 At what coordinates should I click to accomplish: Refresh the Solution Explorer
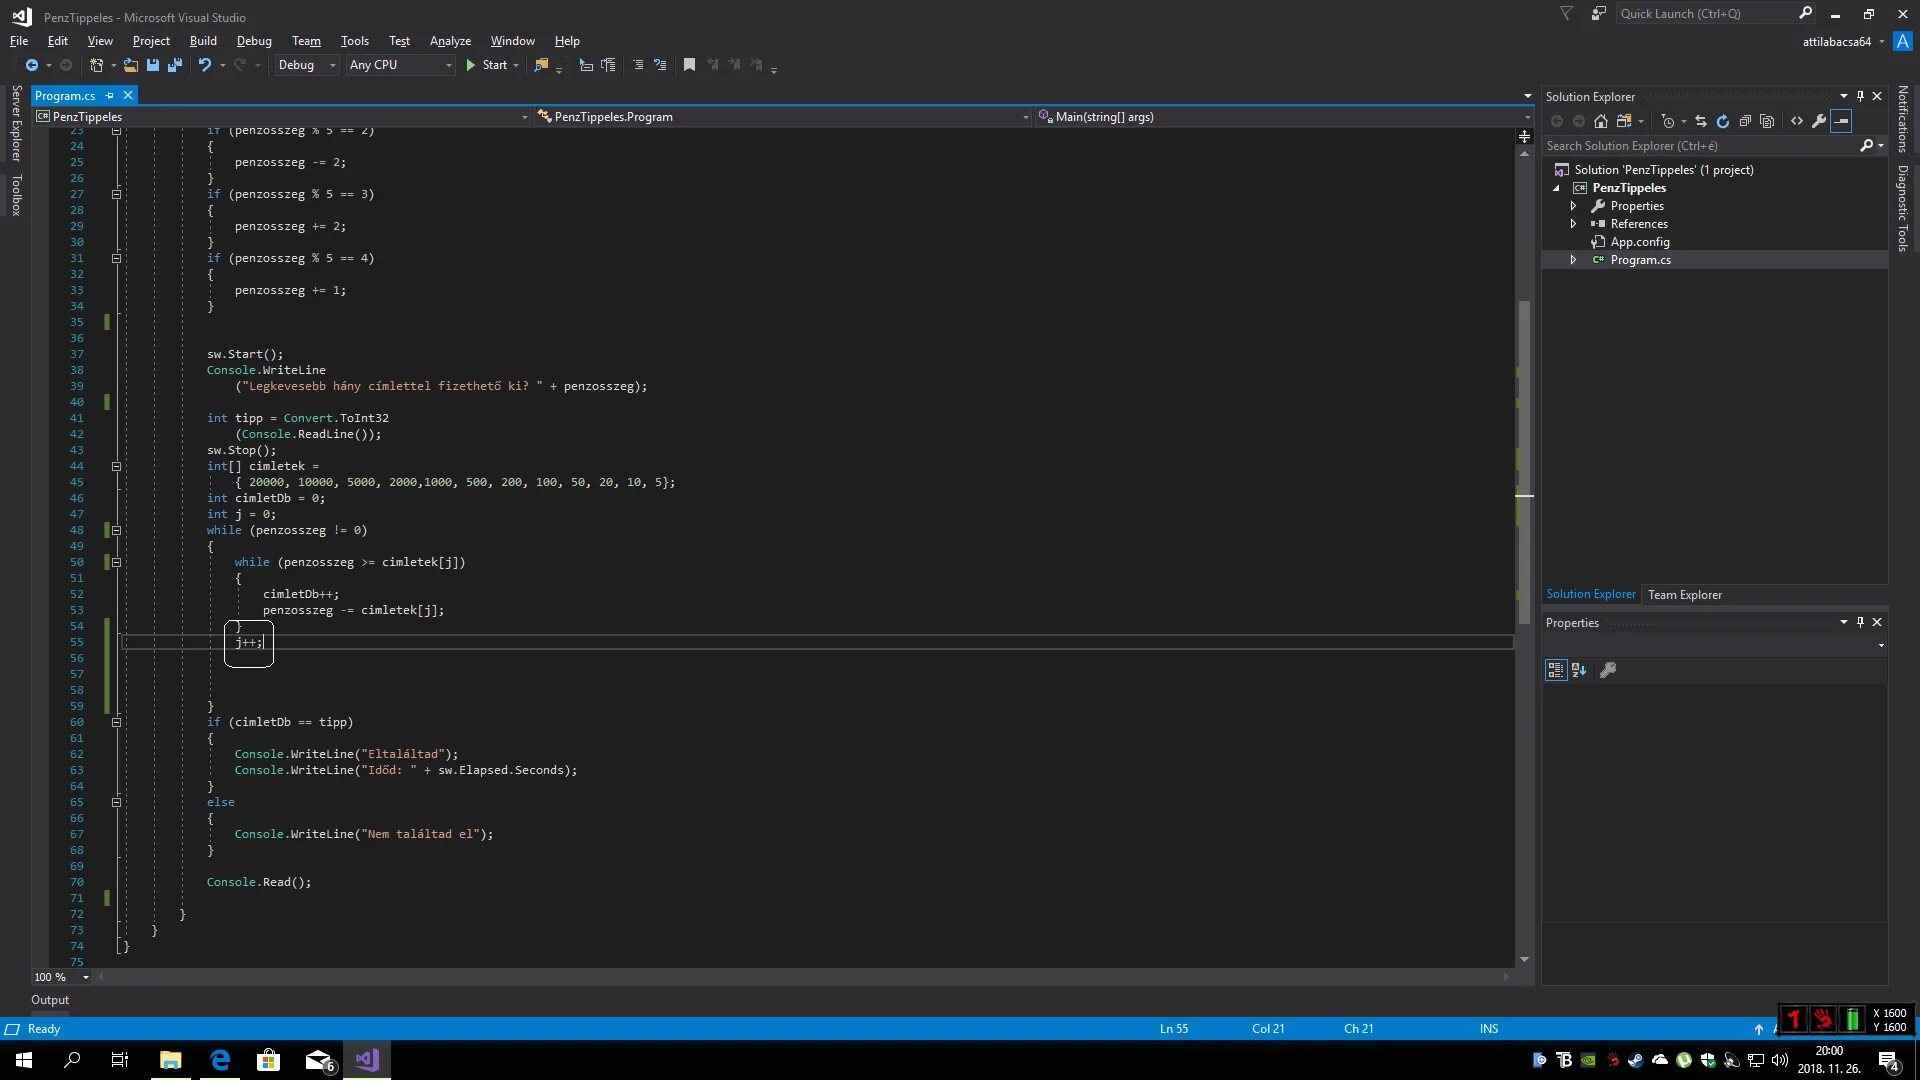pyautogui.click(x=1722, y=121)
